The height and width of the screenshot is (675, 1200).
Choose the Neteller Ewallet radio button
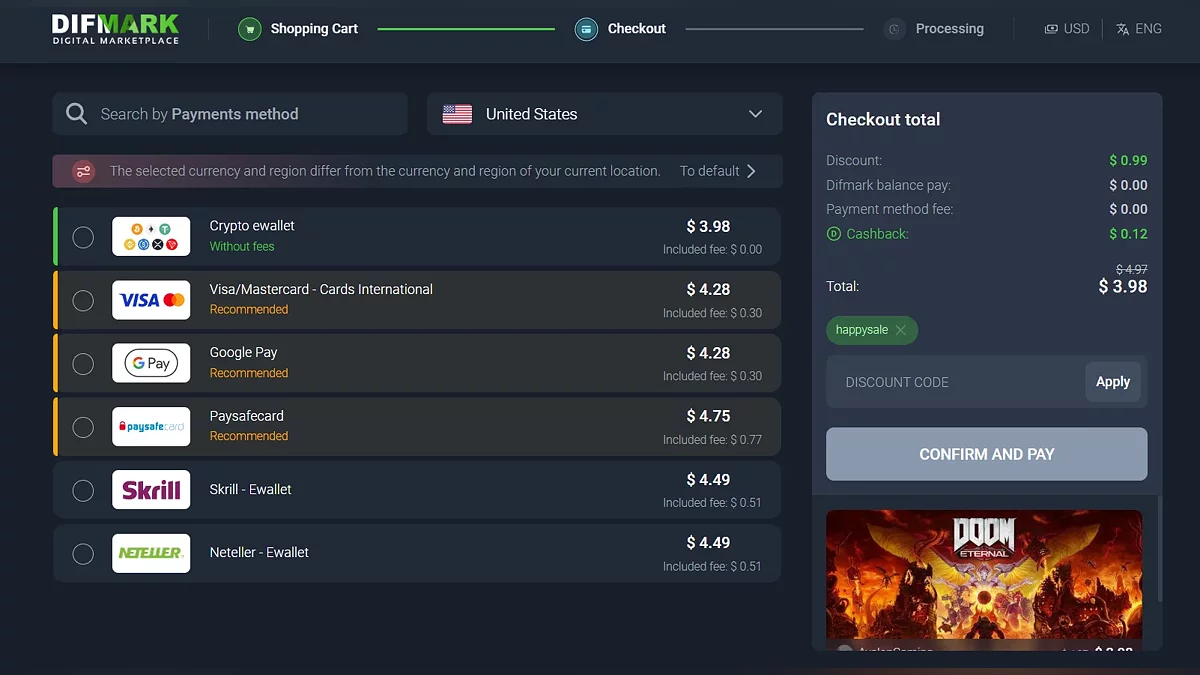(83, 553)
